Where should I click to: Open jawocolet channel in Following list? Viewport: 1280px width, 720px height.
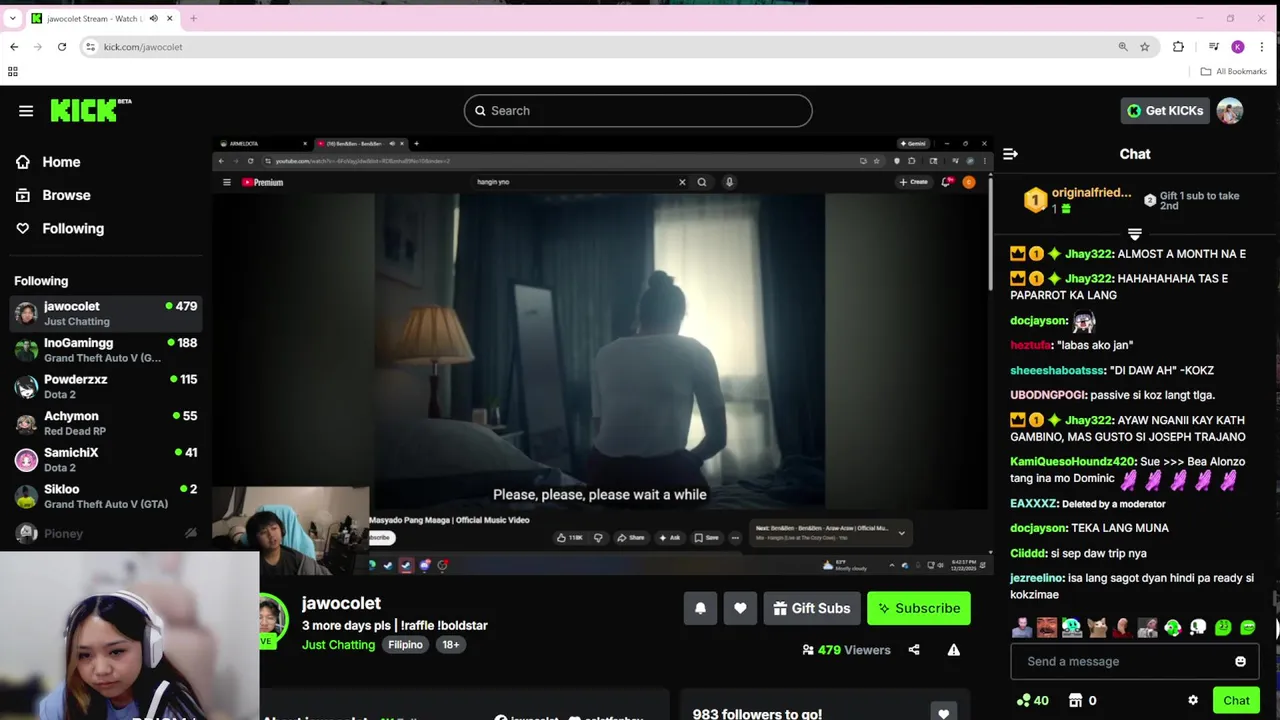pyautogui.click(x=106, y=313)
